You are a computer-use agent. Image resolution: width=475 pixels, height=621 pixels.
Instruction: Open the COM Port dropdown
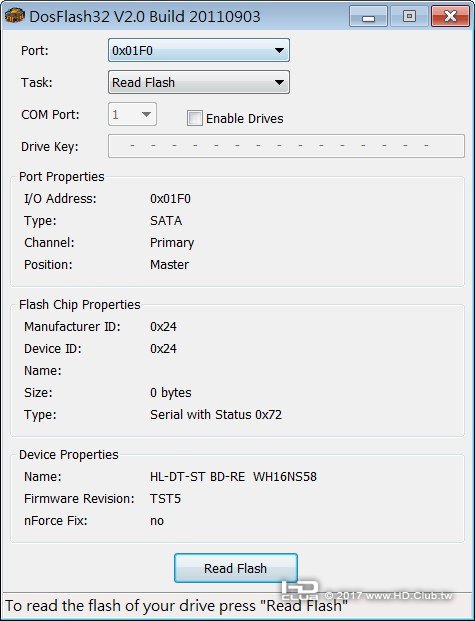132,114
